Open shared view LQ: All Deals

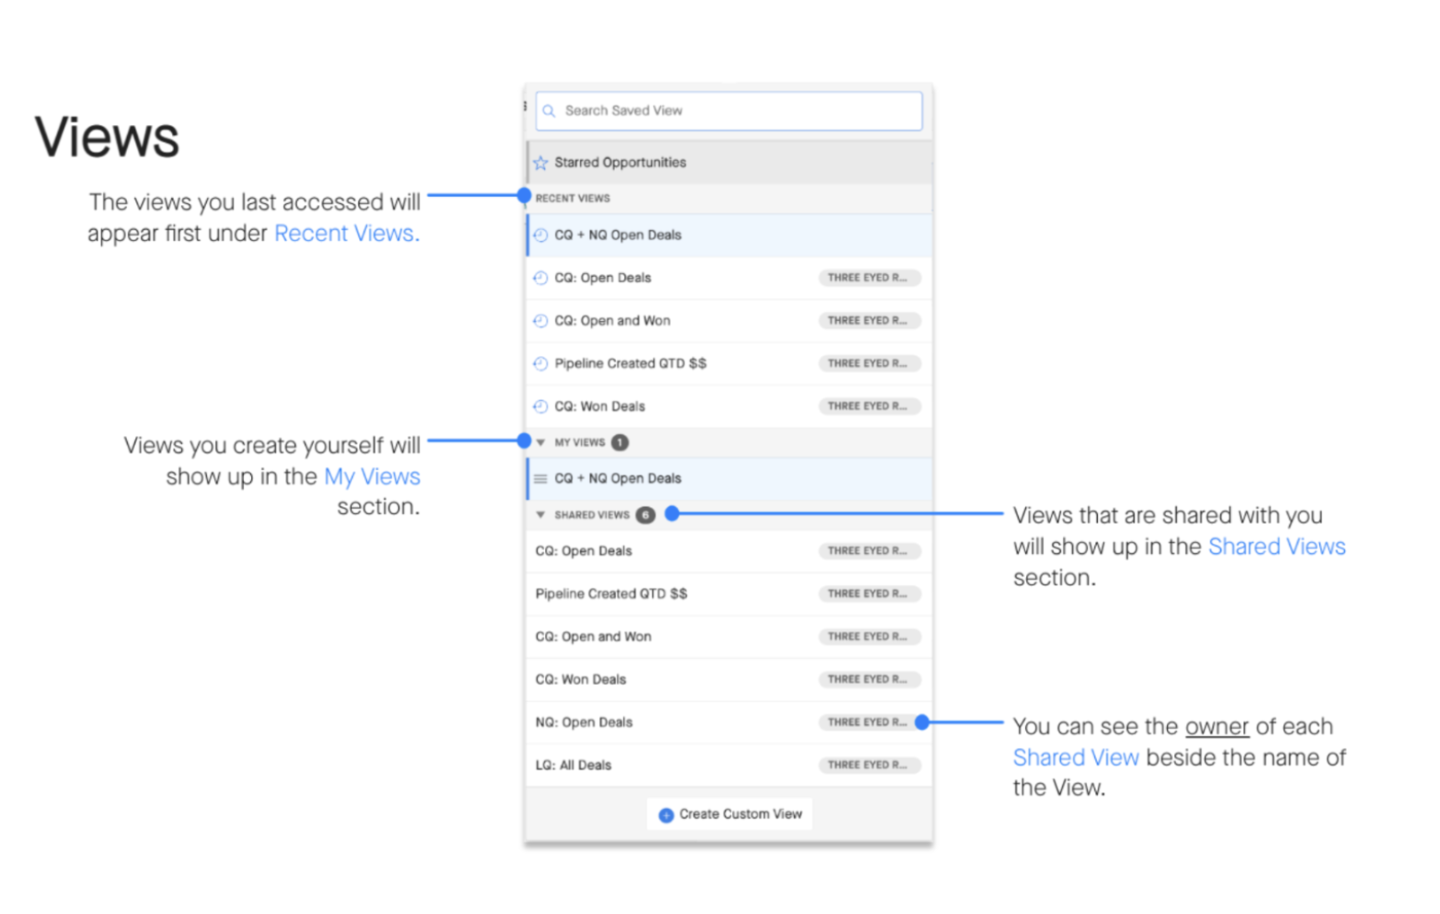[x=729, y=766]
